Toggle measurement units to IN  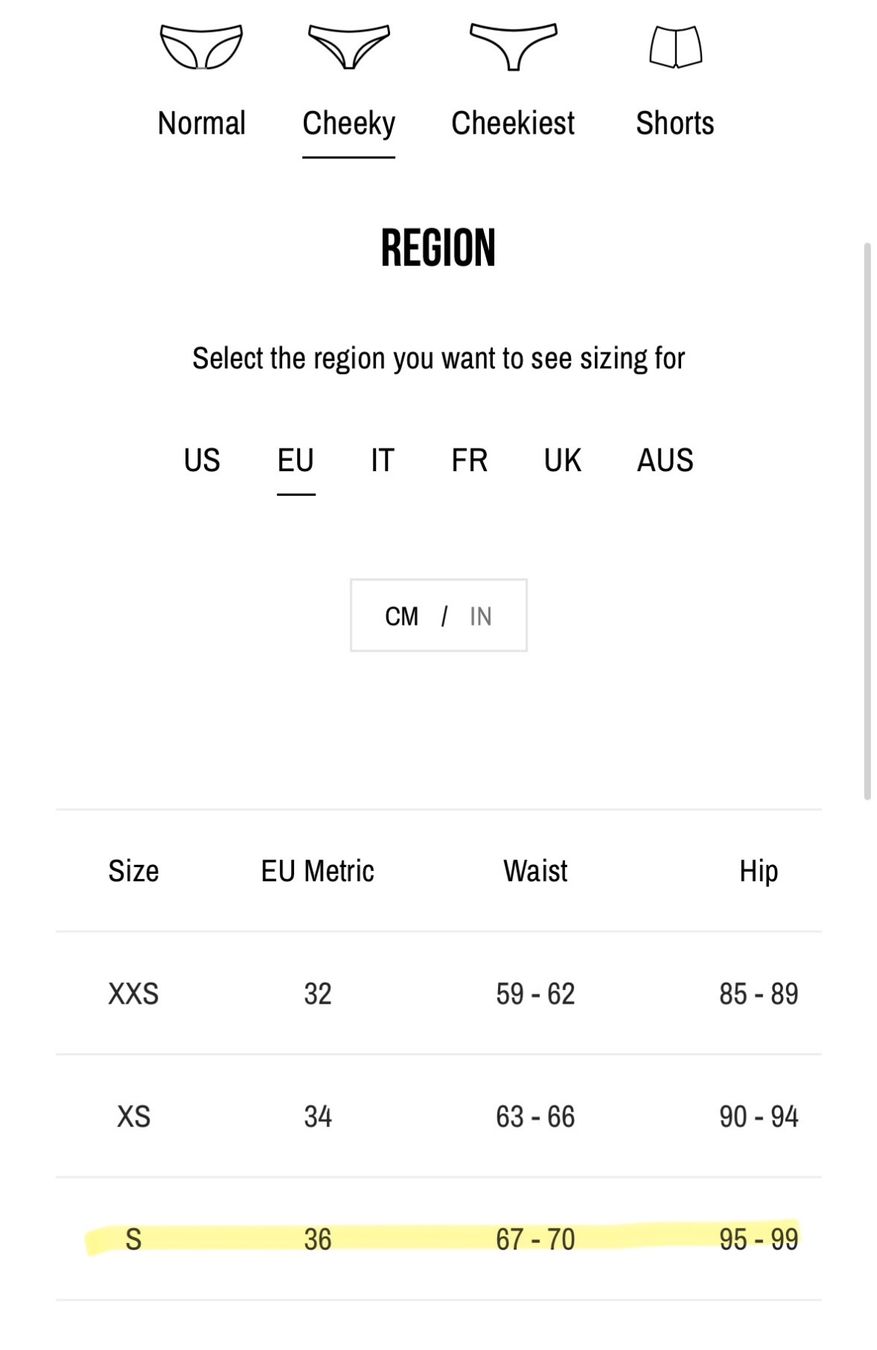click(x=481, y=616)
